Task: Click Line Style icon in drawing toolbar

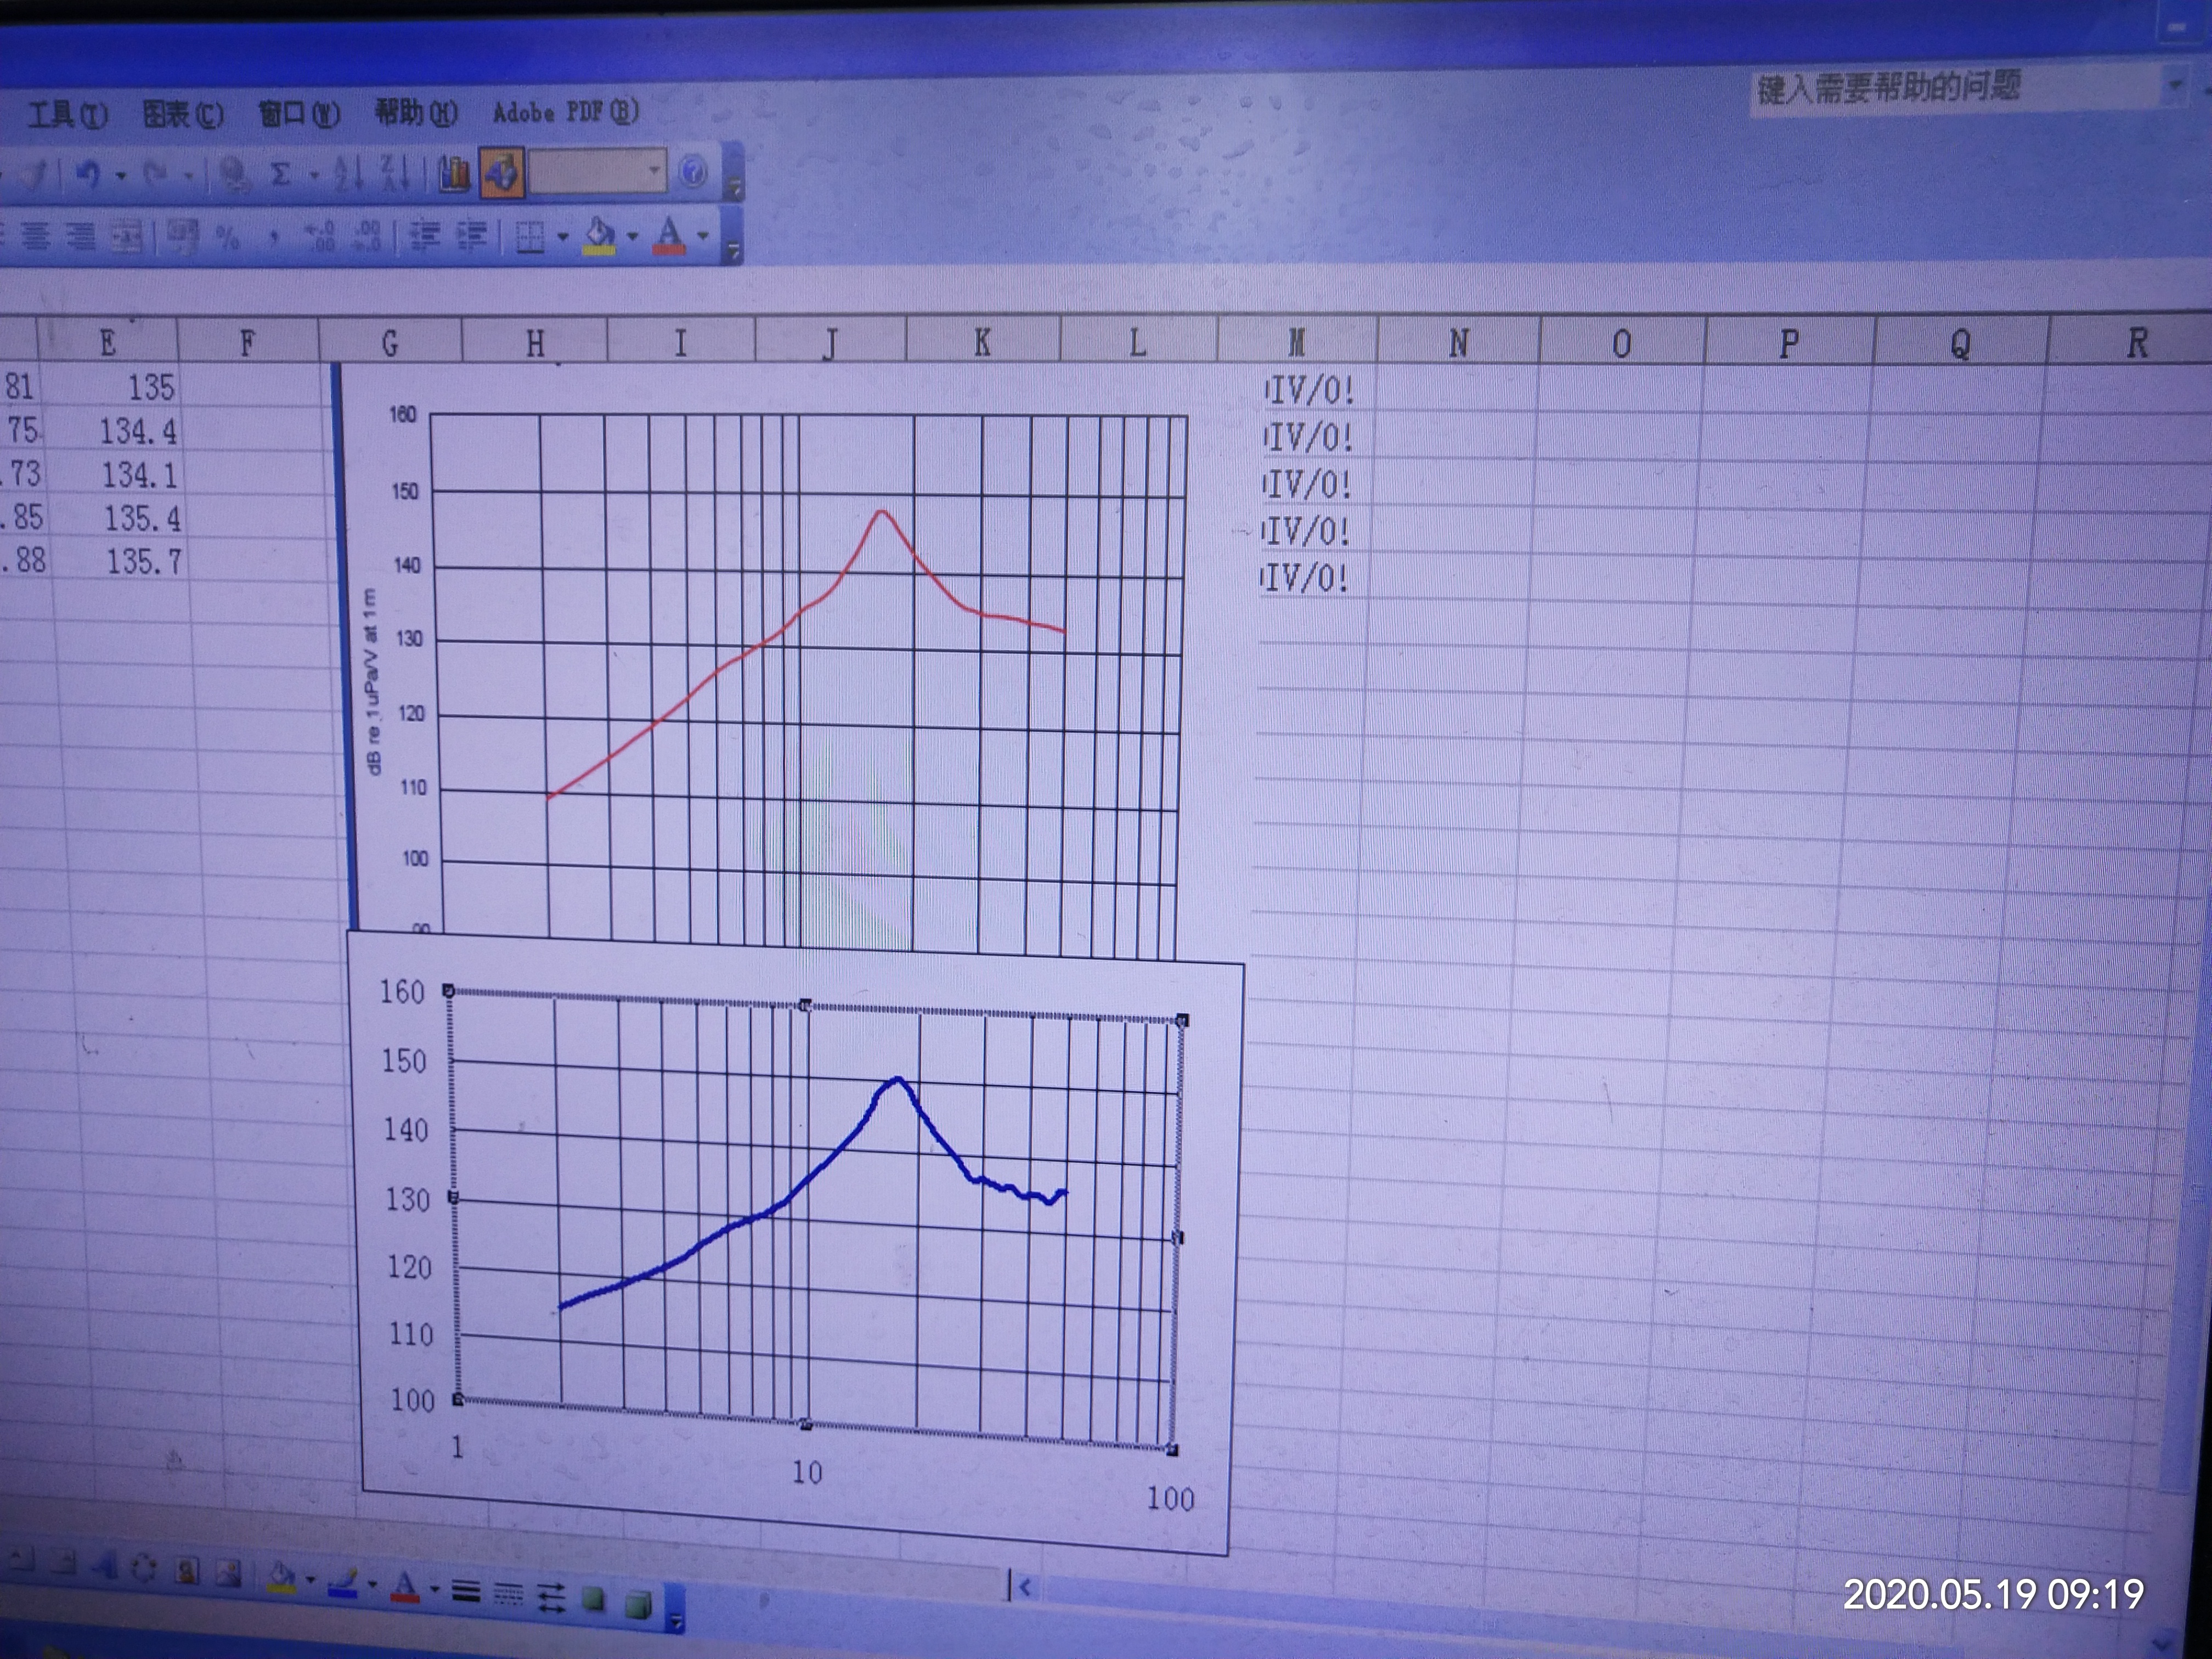Action: [x=466, y=1591]
